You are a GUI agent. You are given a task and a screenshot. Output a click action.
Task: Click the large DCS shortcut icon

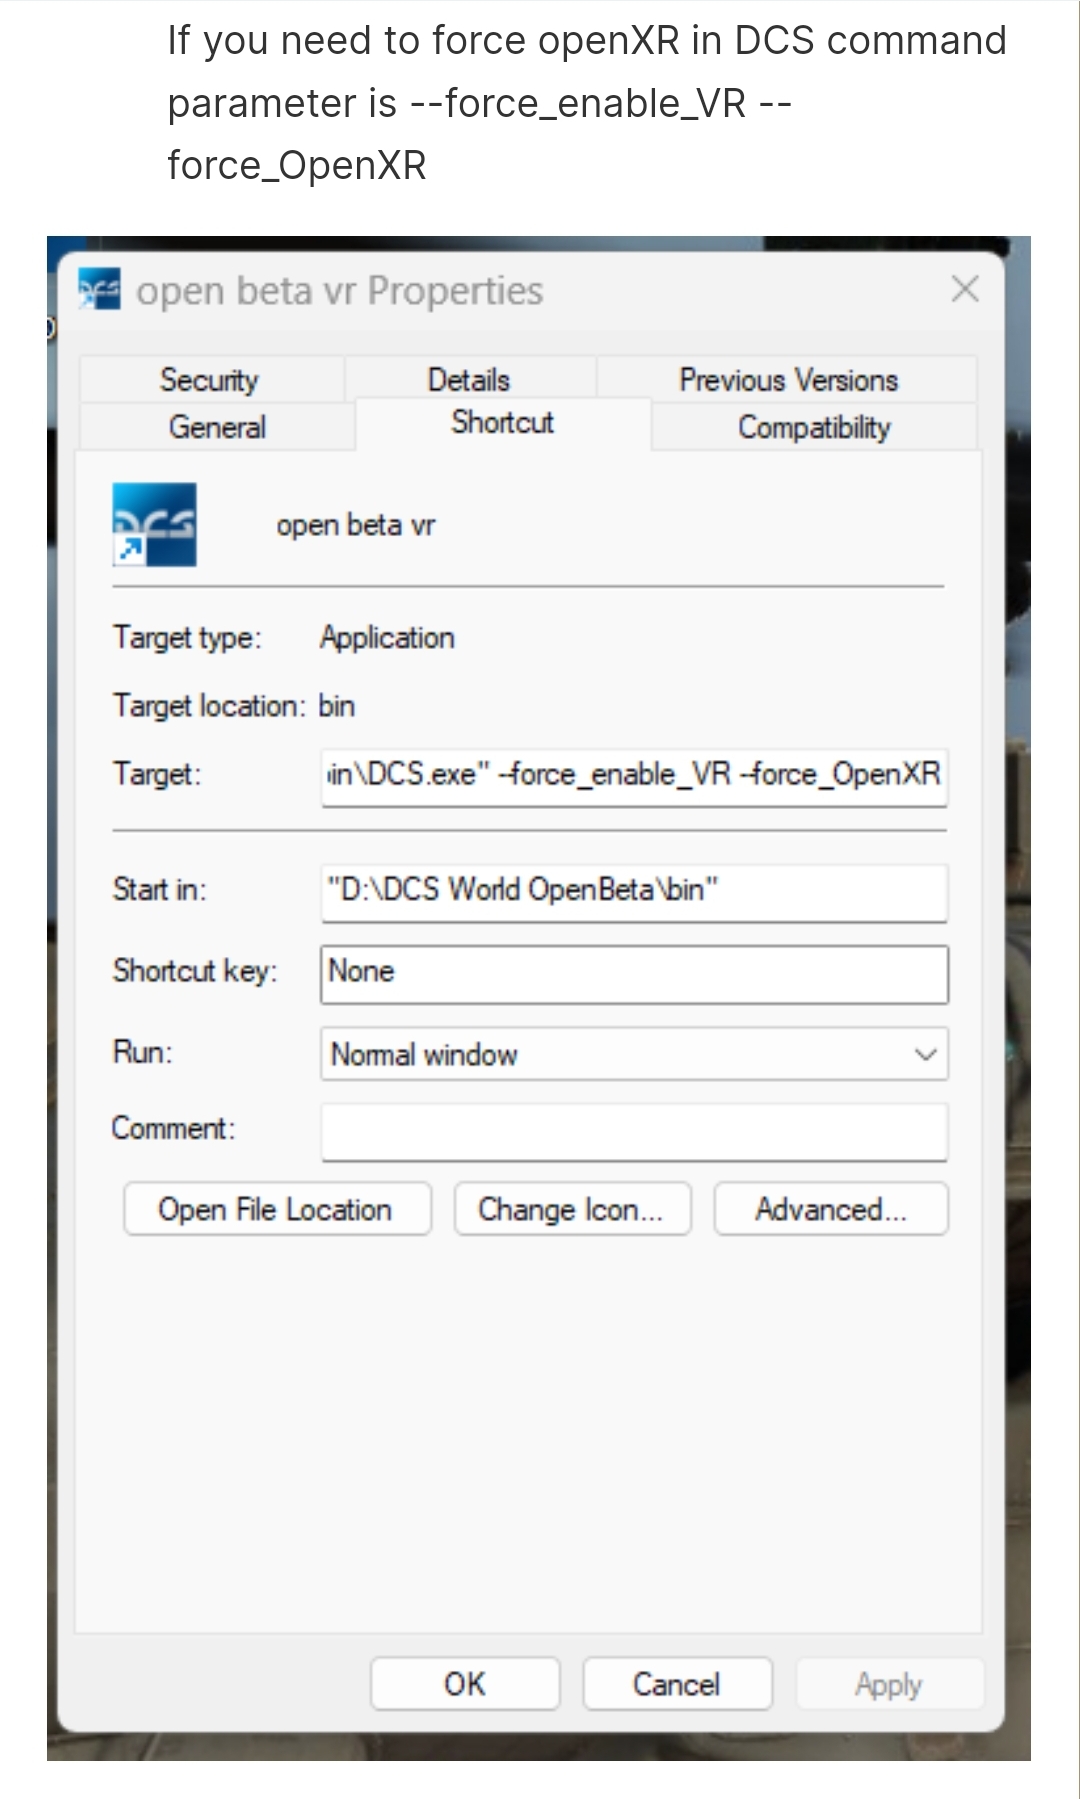154,525
